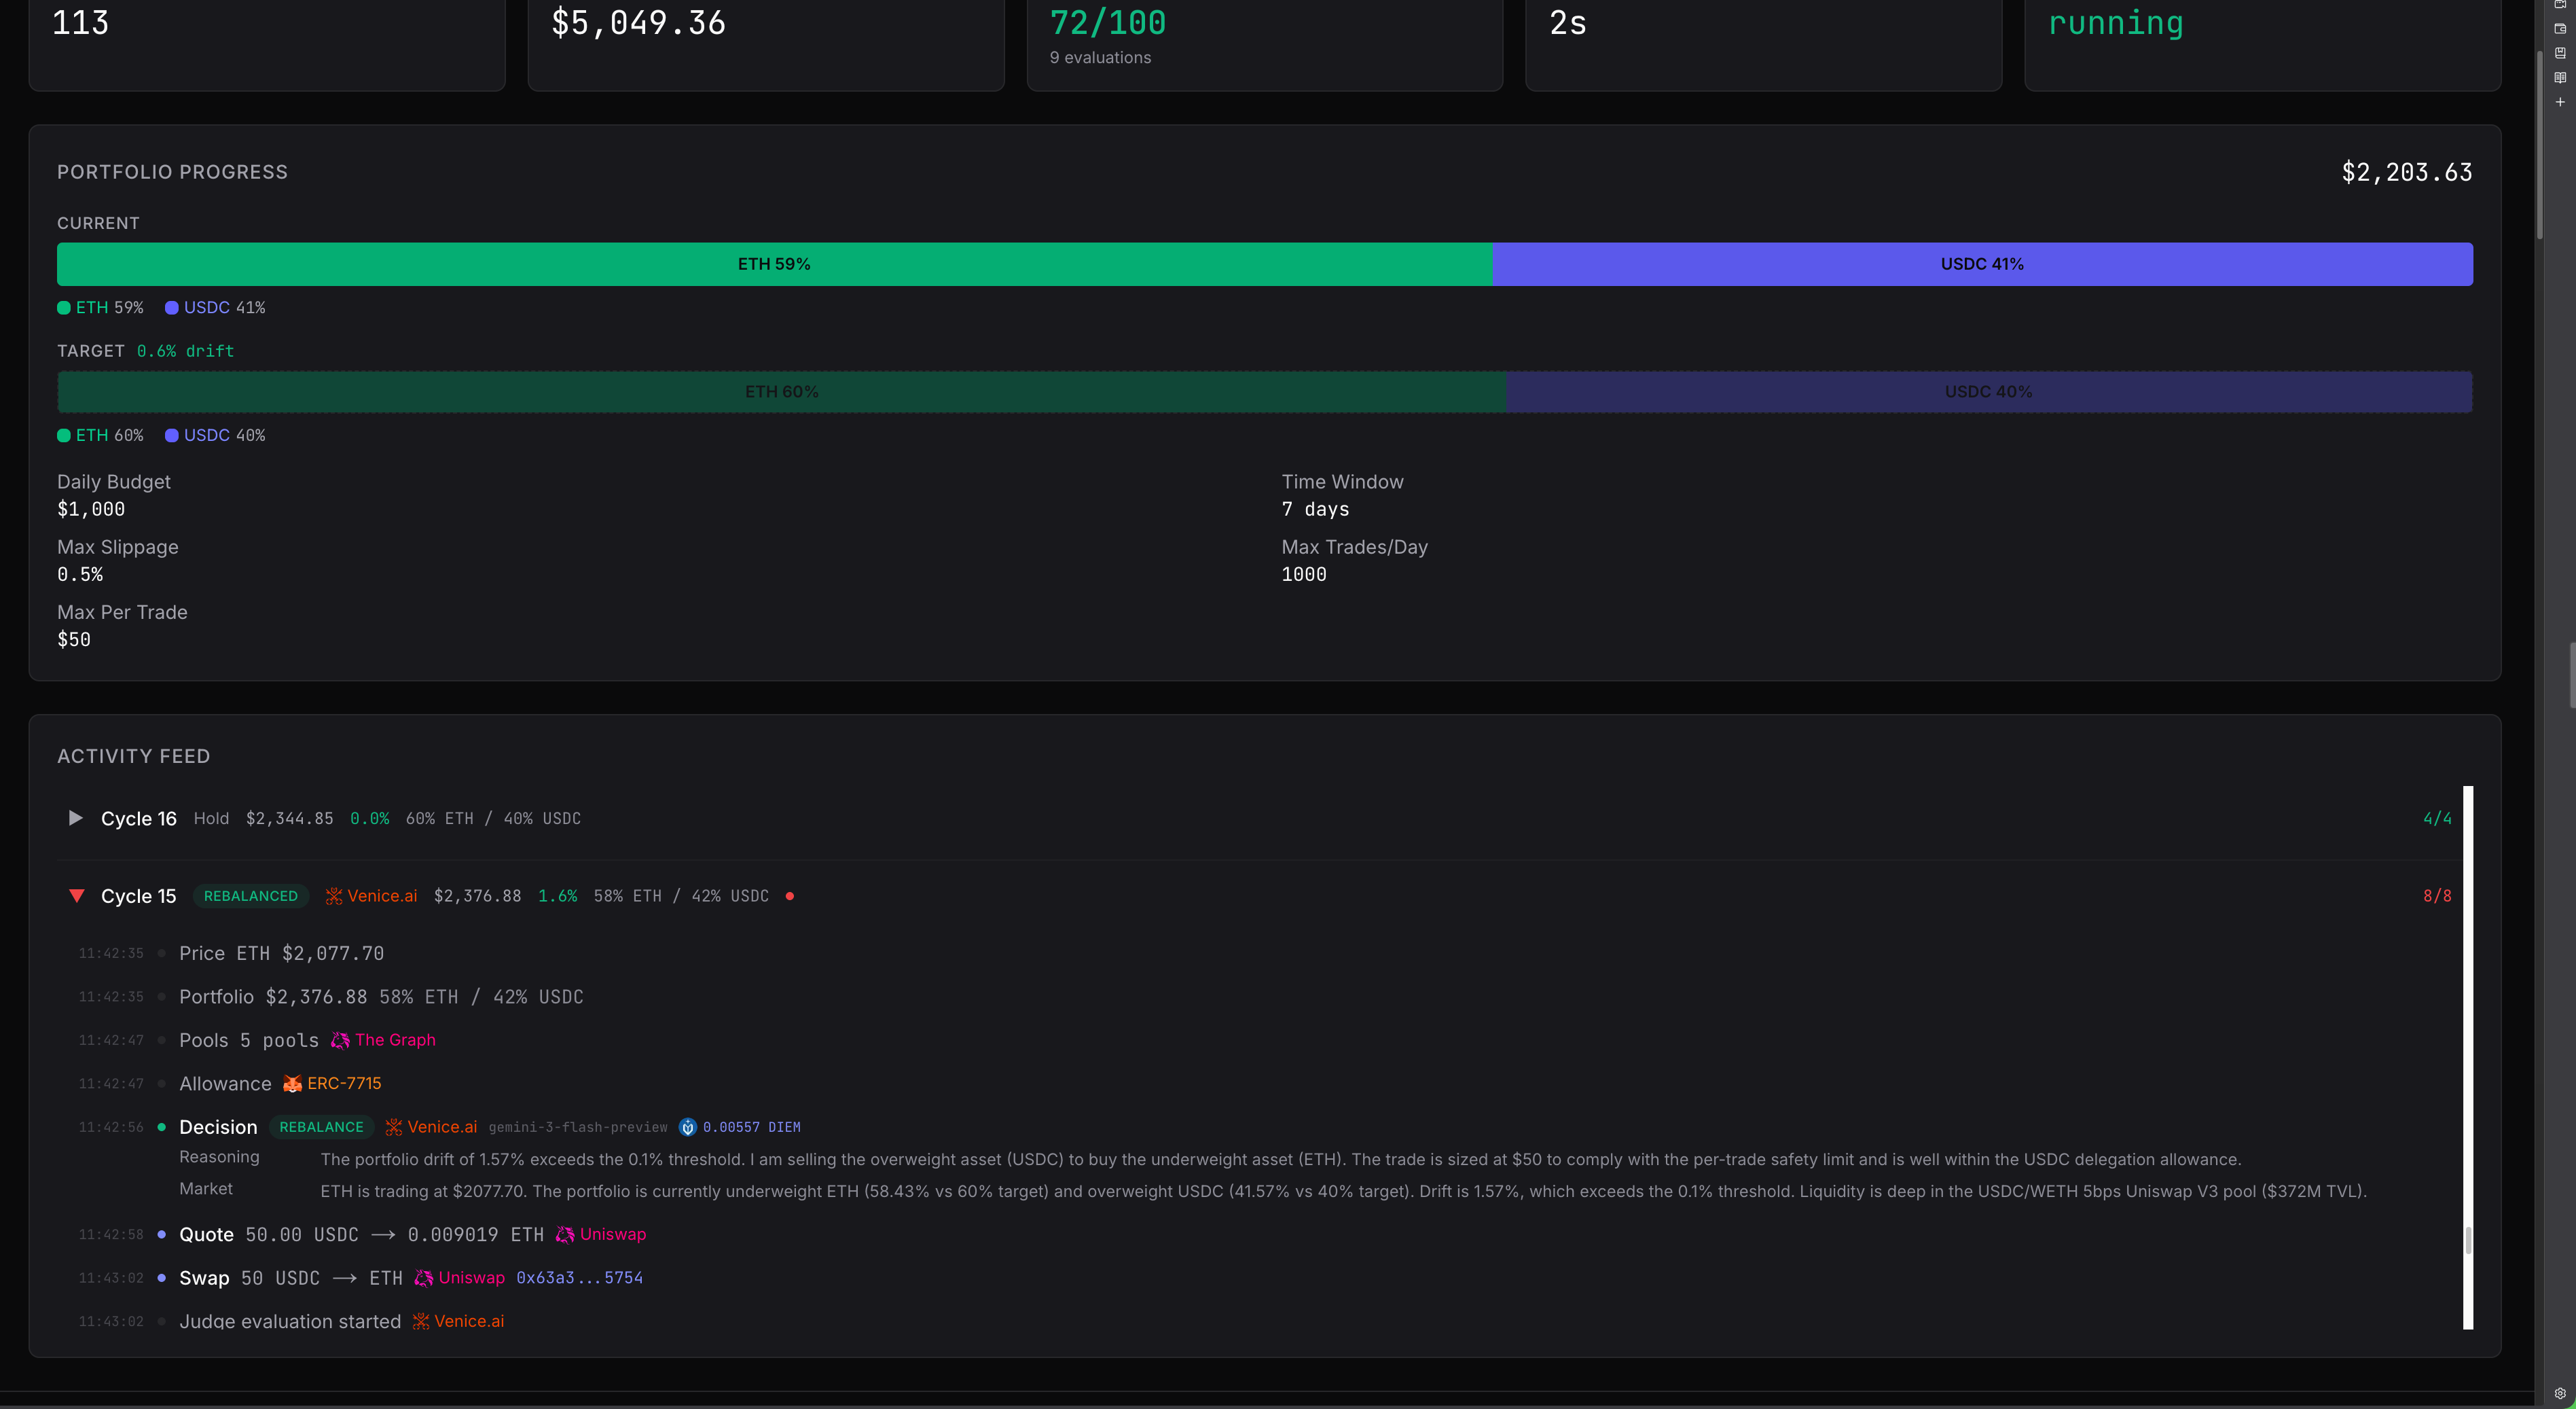Viewport: 2576px width, 1409px height.
Task: Click the green bullet beside Decision entry
Action: [162, 1127]
